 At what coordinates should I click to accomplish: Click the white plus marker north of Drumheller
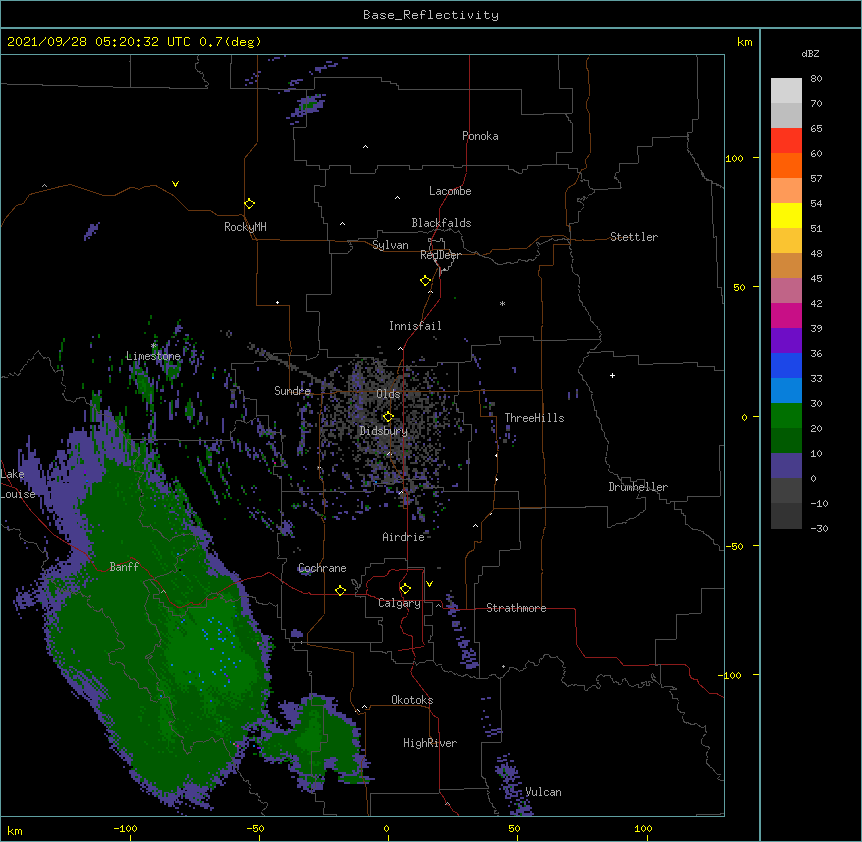tap(612, 375)
